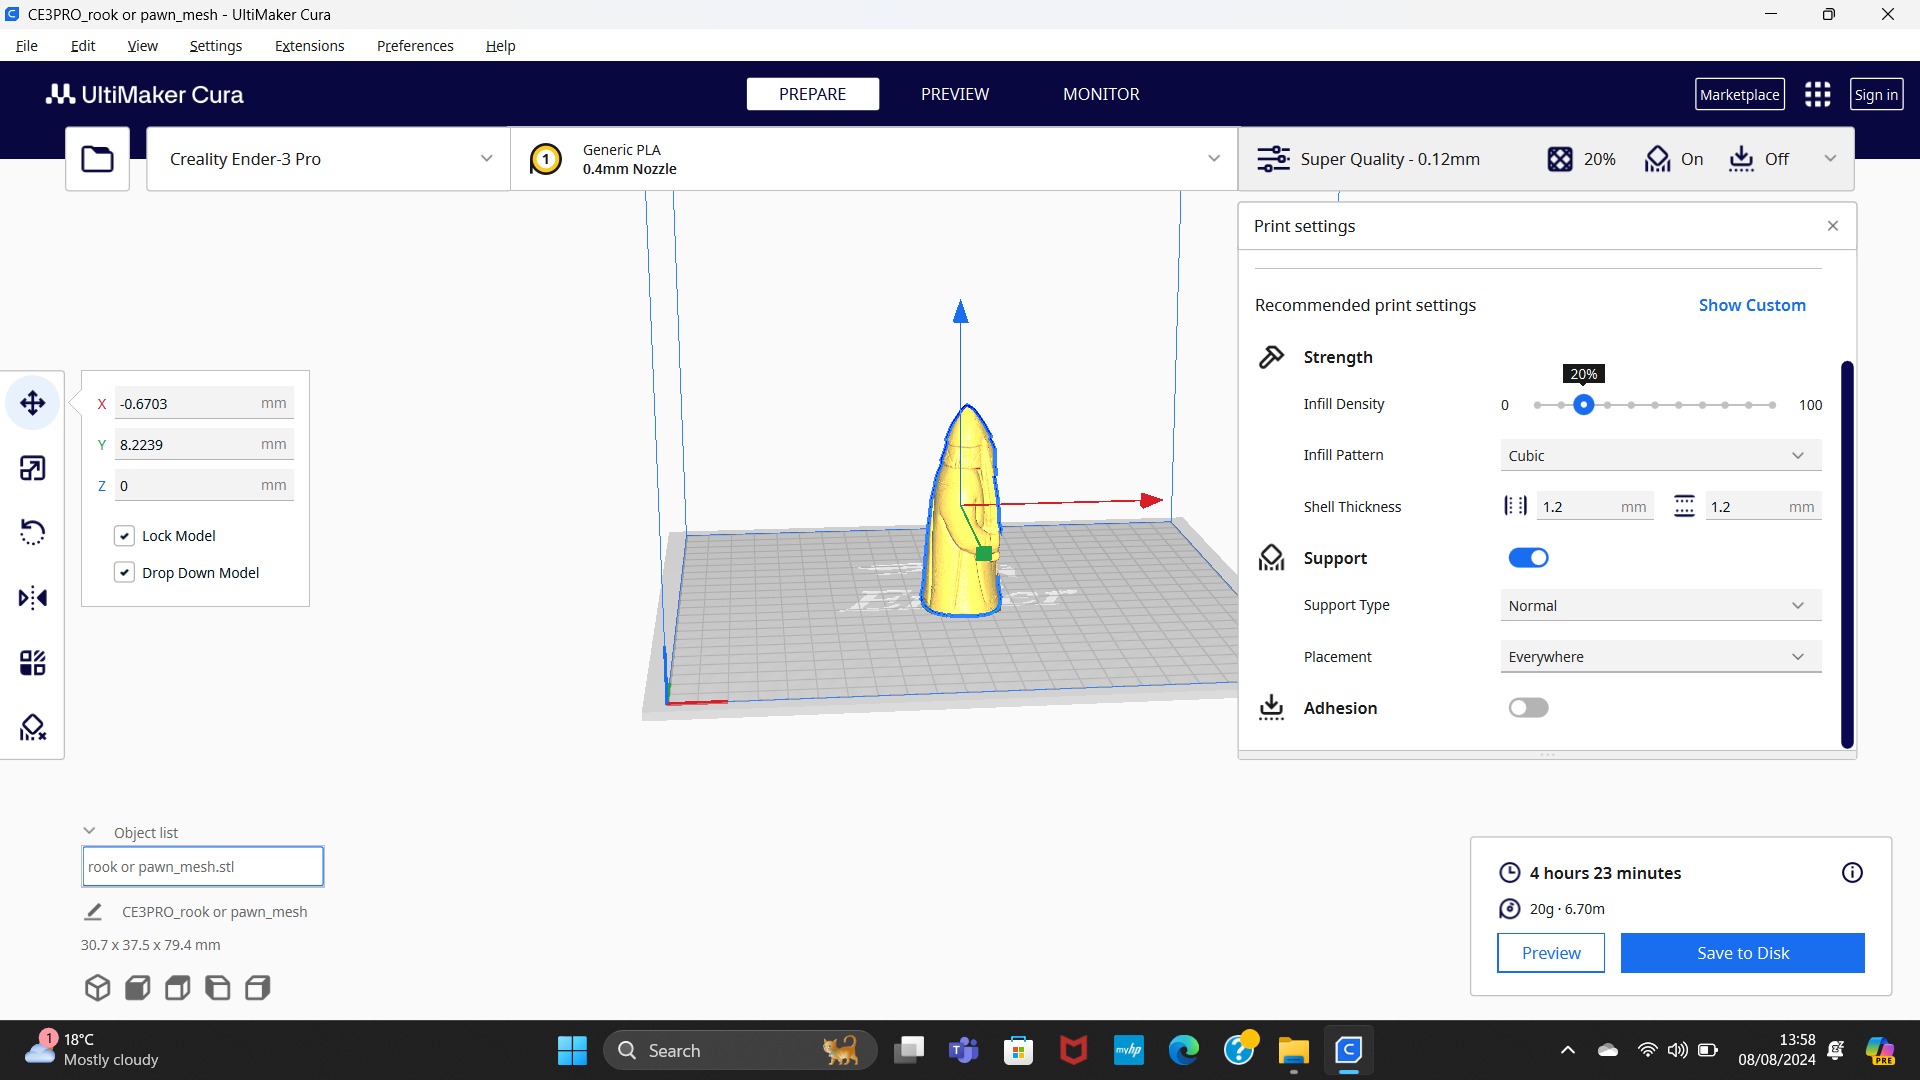This screenshot has width=1920, height=1080.
Task: Disable the Support toggle
Action: click(x=1528, y=558)
